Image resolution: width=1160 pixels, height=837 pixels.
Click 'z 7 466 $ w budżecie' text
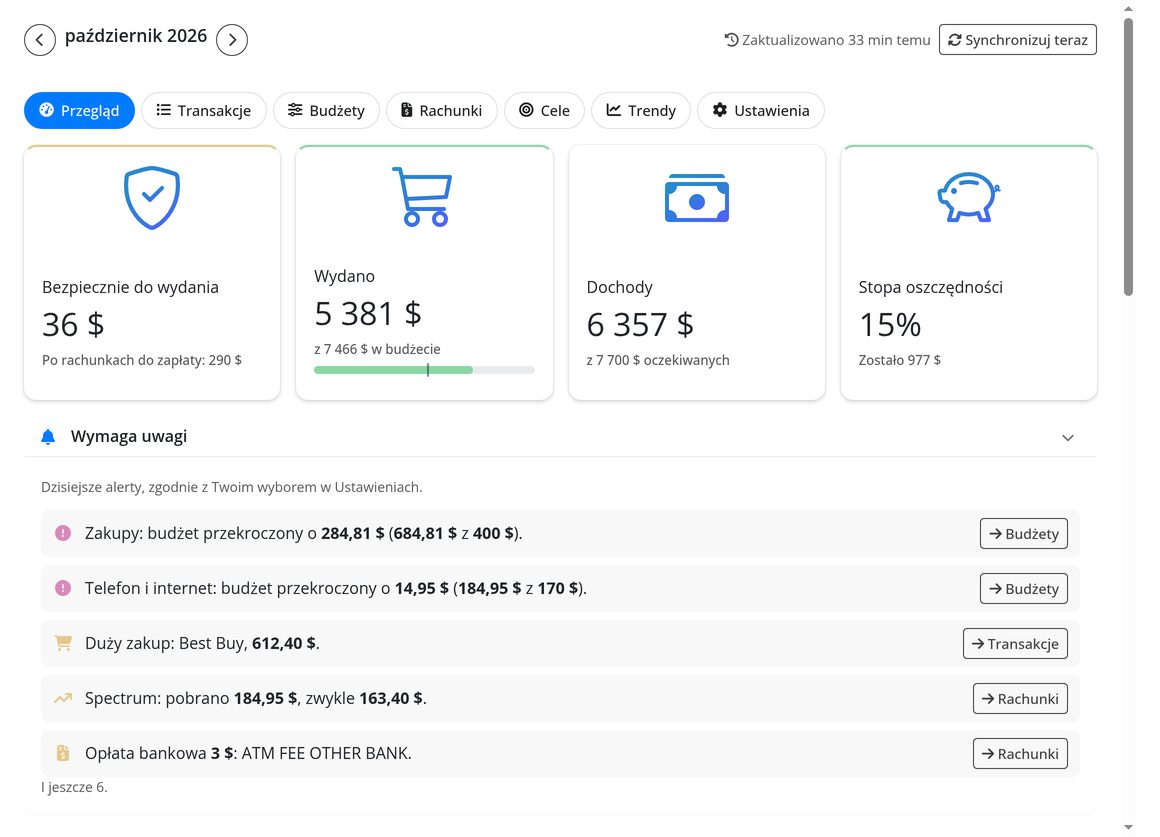(377, 349)
